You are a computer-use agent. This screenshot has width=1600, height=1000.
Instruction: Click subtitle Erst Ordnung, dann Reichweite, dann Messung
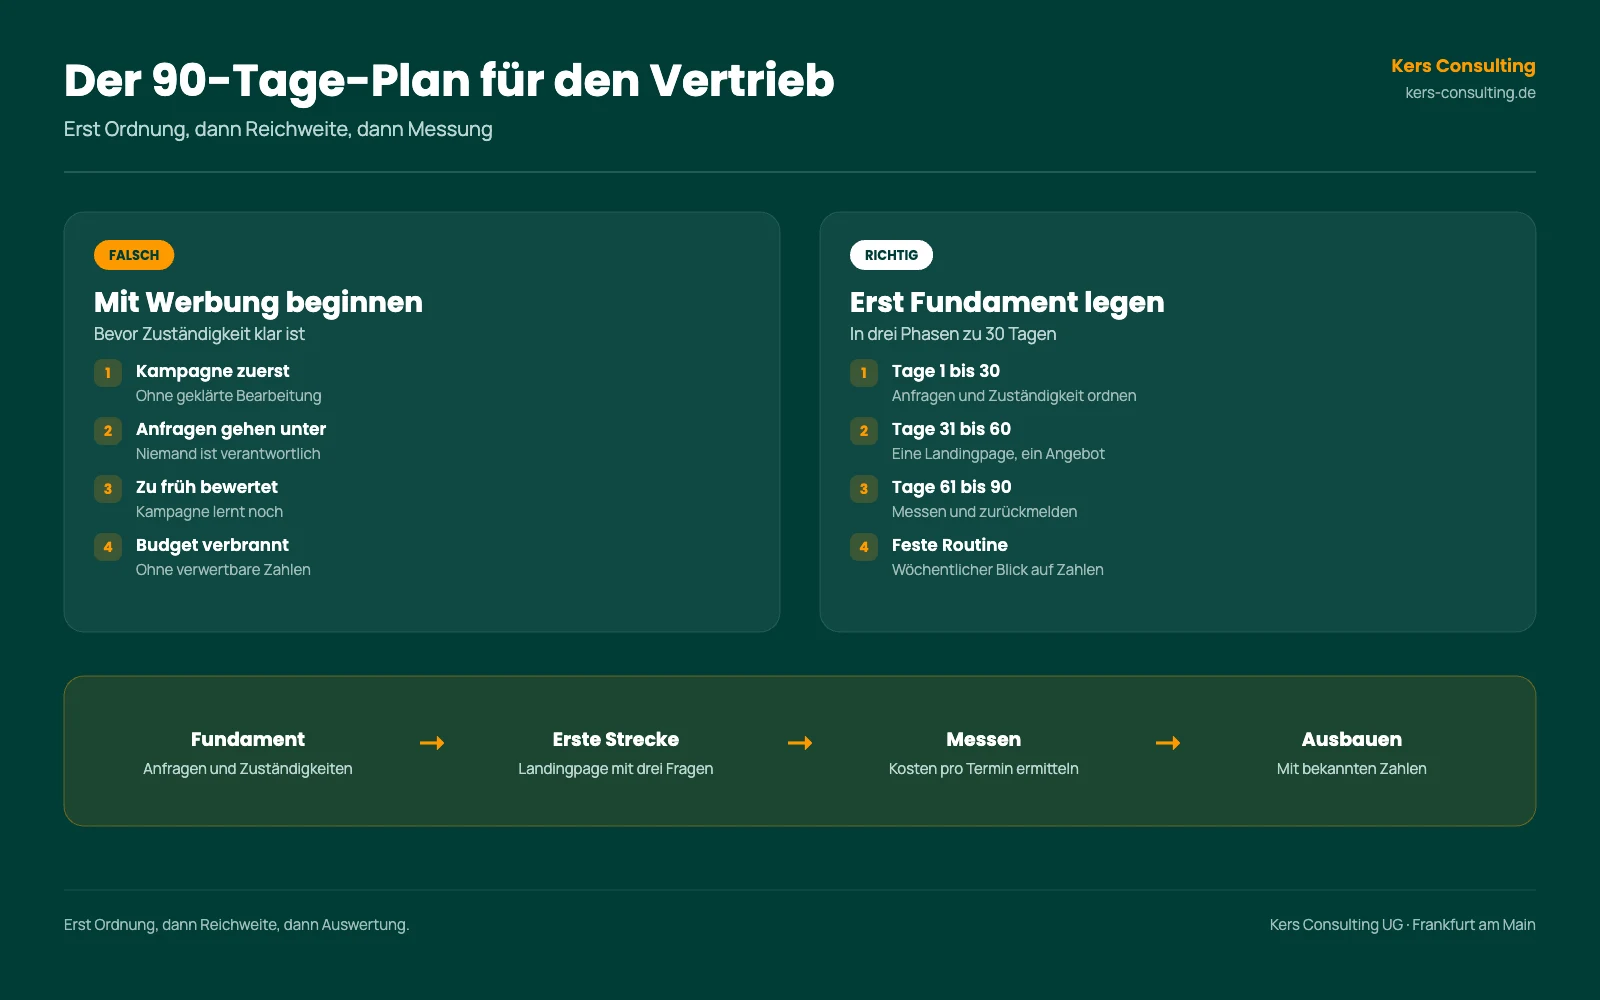(x=278, y=129)
